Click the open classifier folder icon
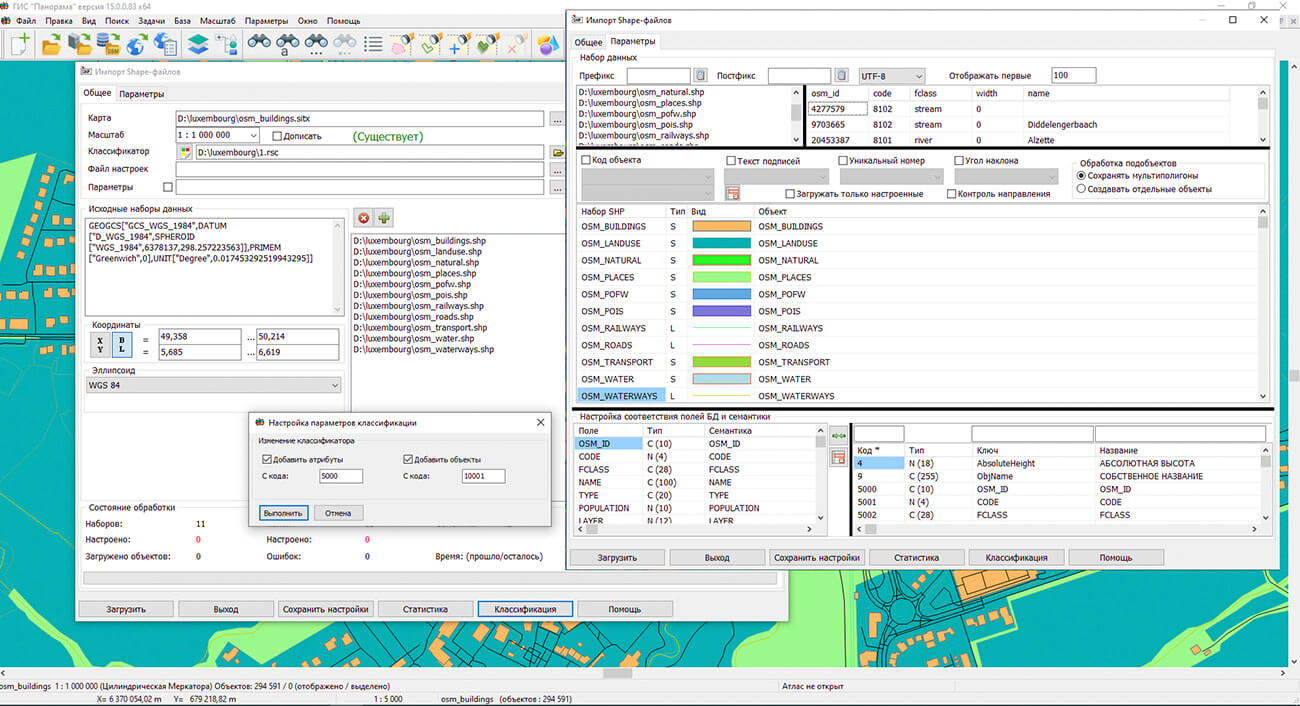The height and width of the screenshot is (706, 1300). pos(558,153)
